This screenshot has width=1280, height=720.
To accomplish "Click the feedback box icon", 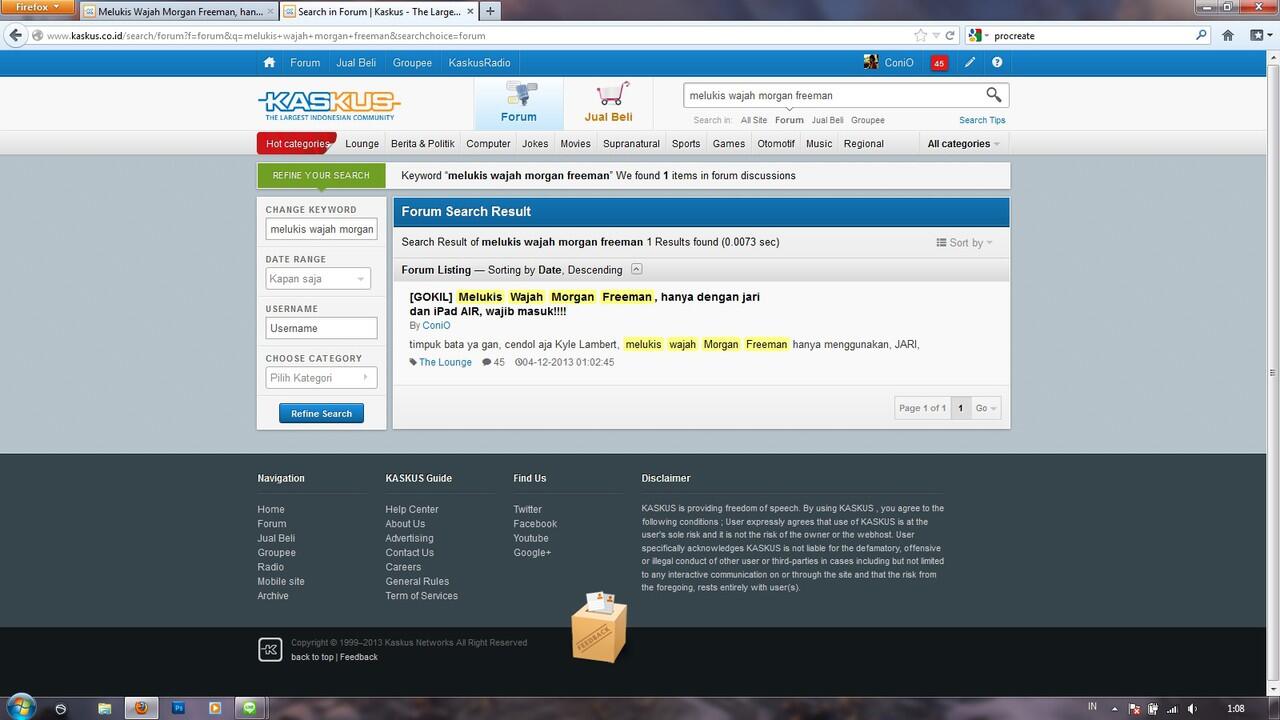I will pos(599,627).
